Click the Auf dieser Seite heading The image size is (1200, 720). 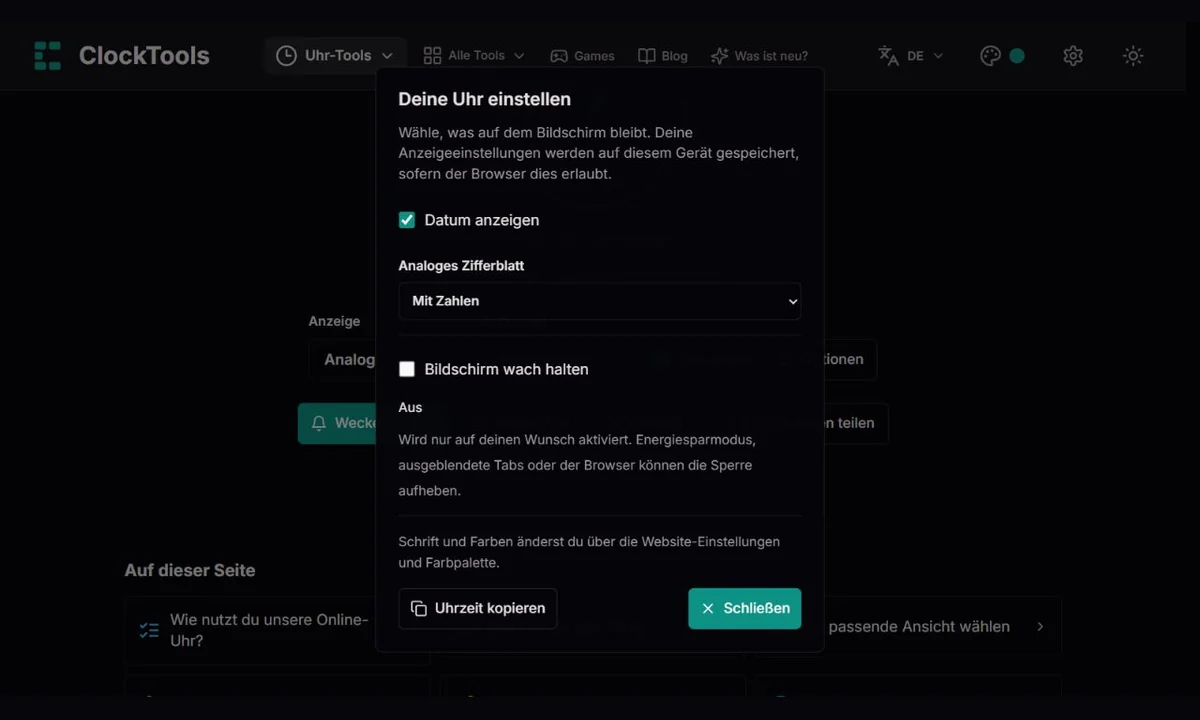tap(190, 570)
